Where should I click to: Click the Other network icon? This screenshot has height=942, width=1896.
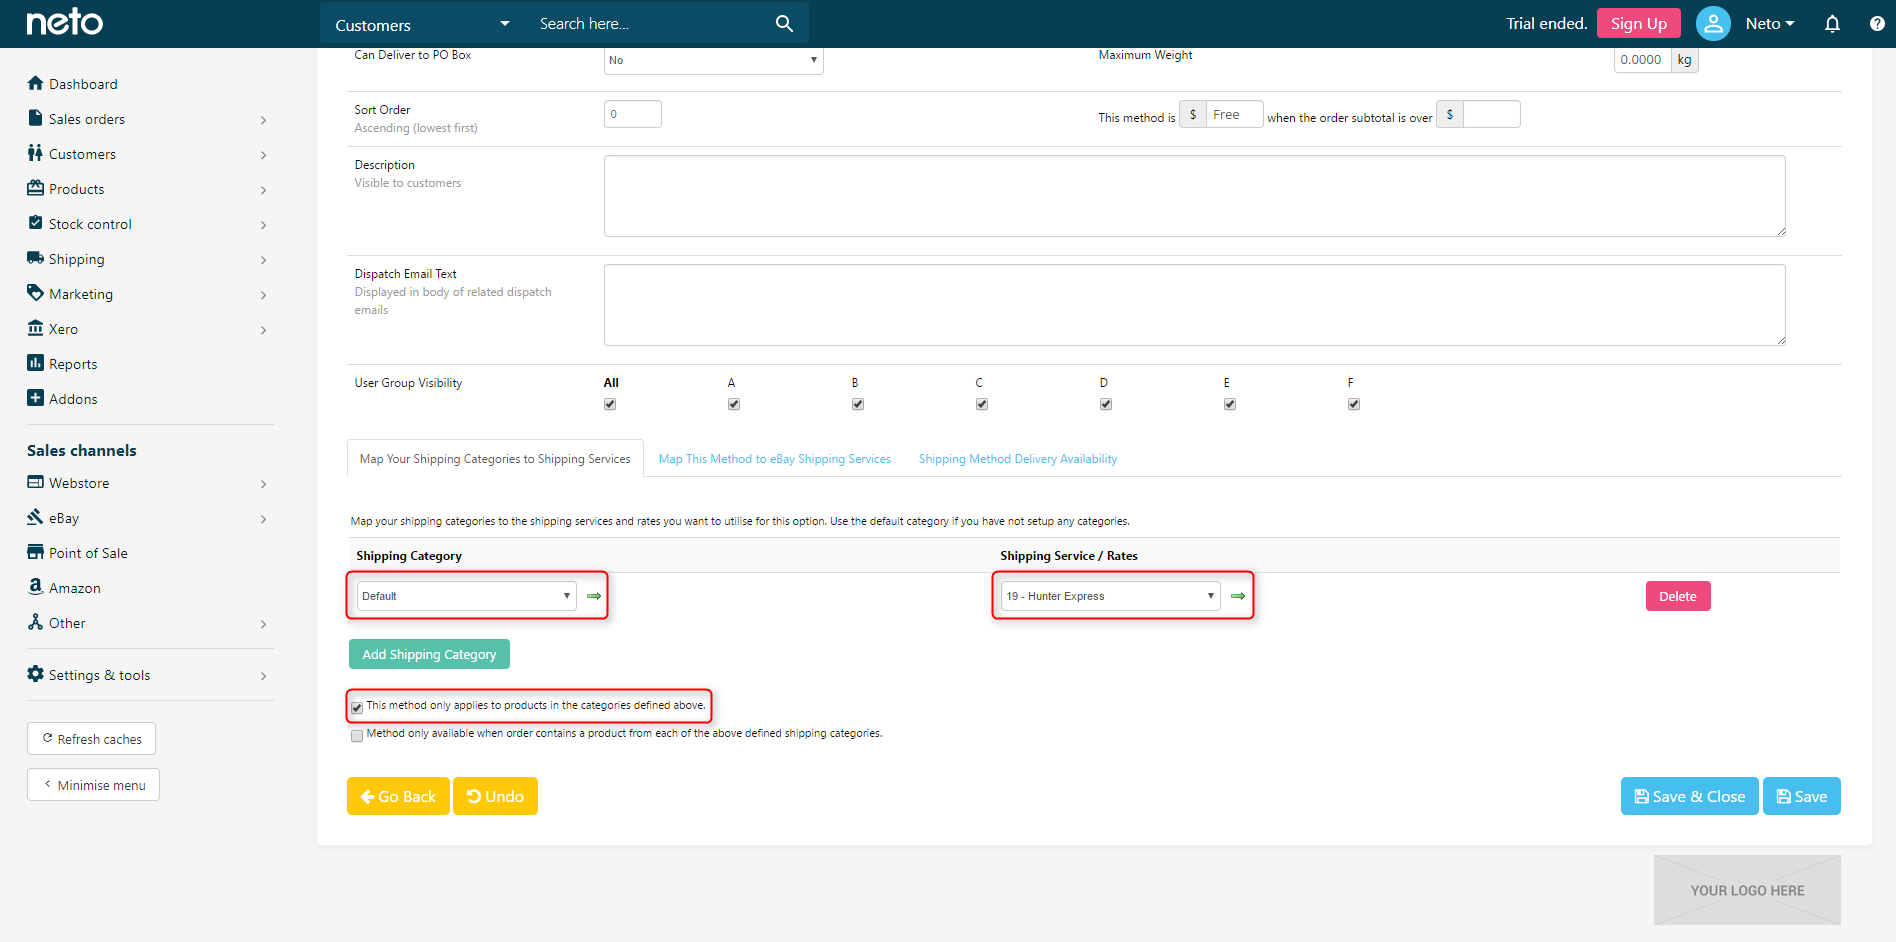pyautogui.click(x=36, y=622)
